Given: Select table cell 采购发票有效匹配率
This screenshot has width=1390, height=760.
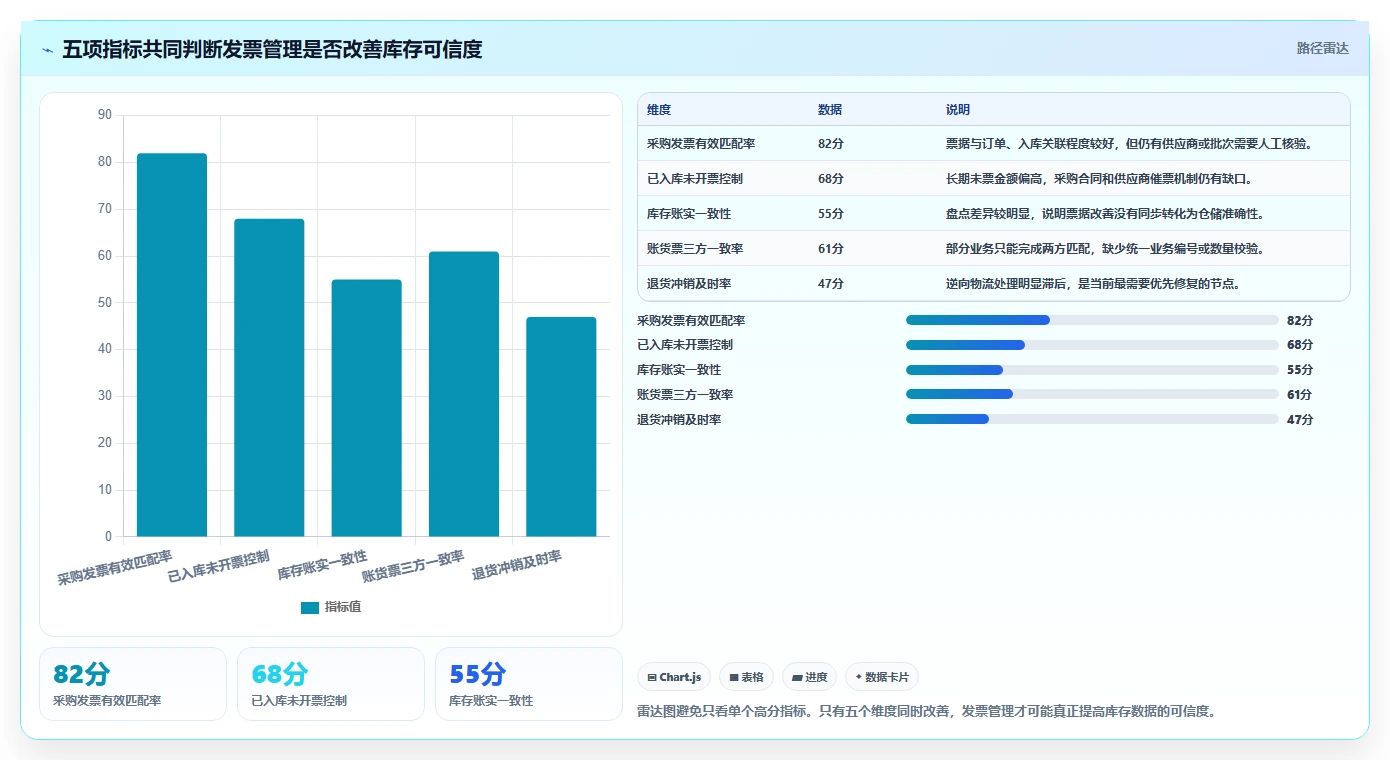Looking at the screenshot, I should click(x=701, y=143).
